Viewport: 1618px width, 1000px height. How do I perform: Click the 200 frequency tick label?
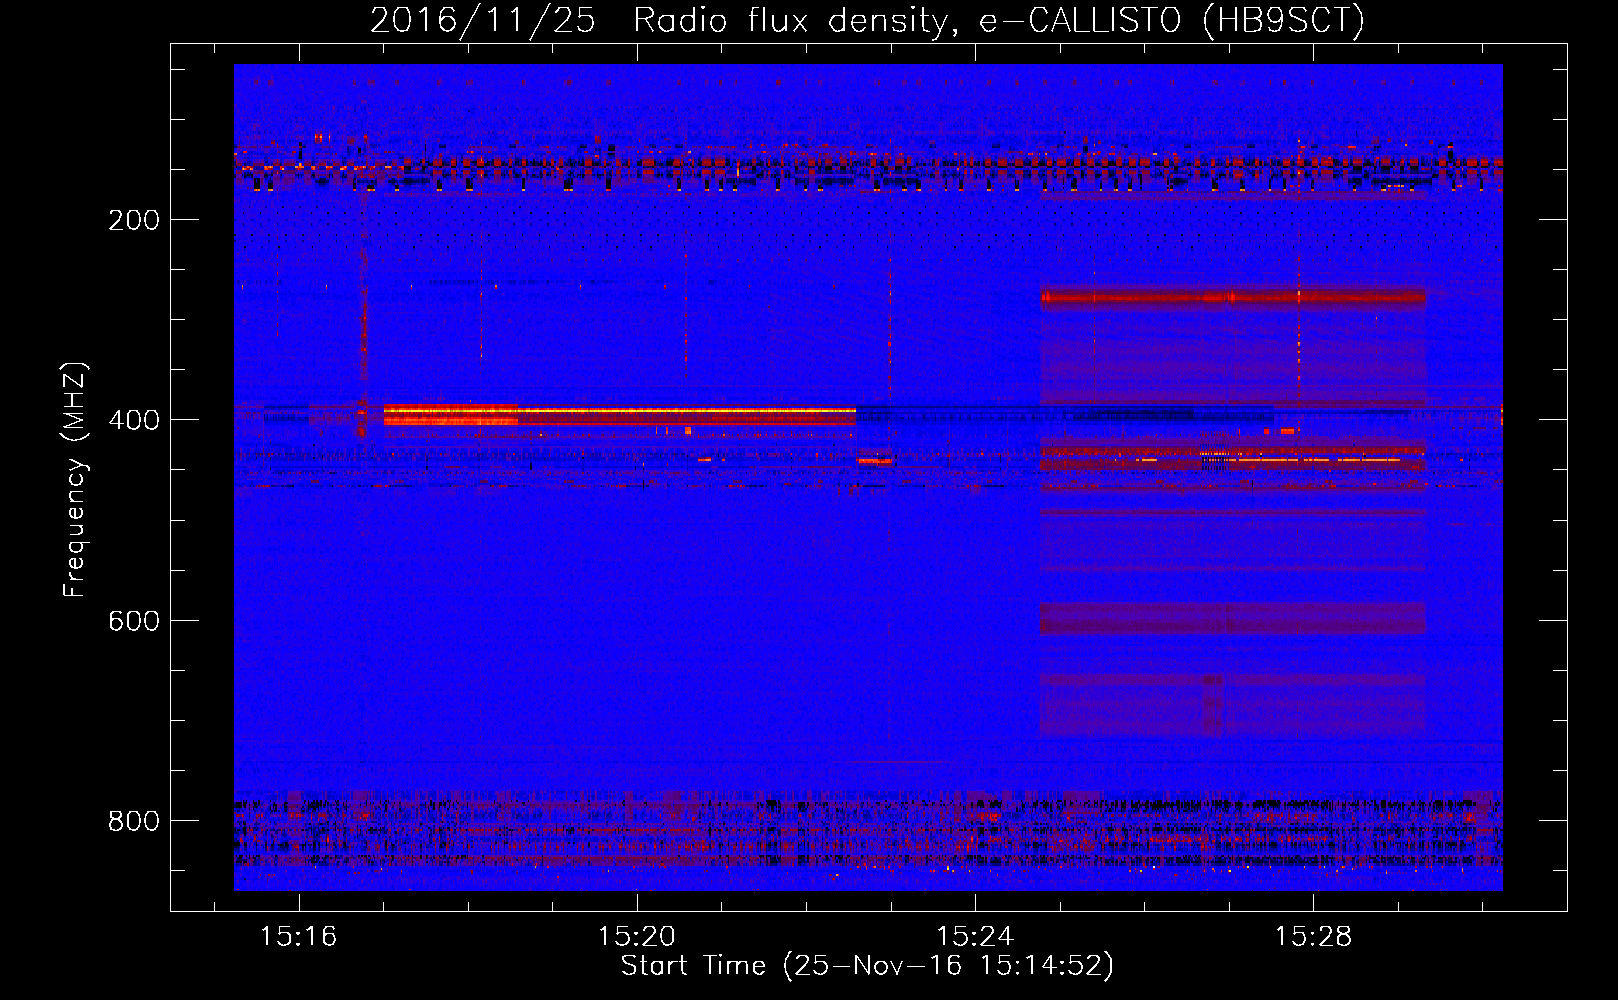[x=134, y=220]
